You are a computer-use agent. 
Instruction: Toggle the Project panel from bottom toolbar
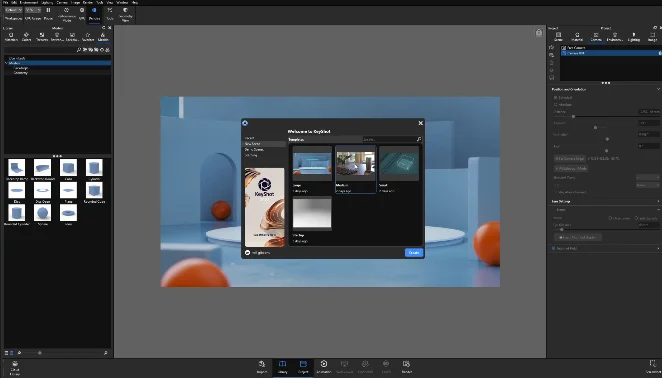[x=303, y=367]
